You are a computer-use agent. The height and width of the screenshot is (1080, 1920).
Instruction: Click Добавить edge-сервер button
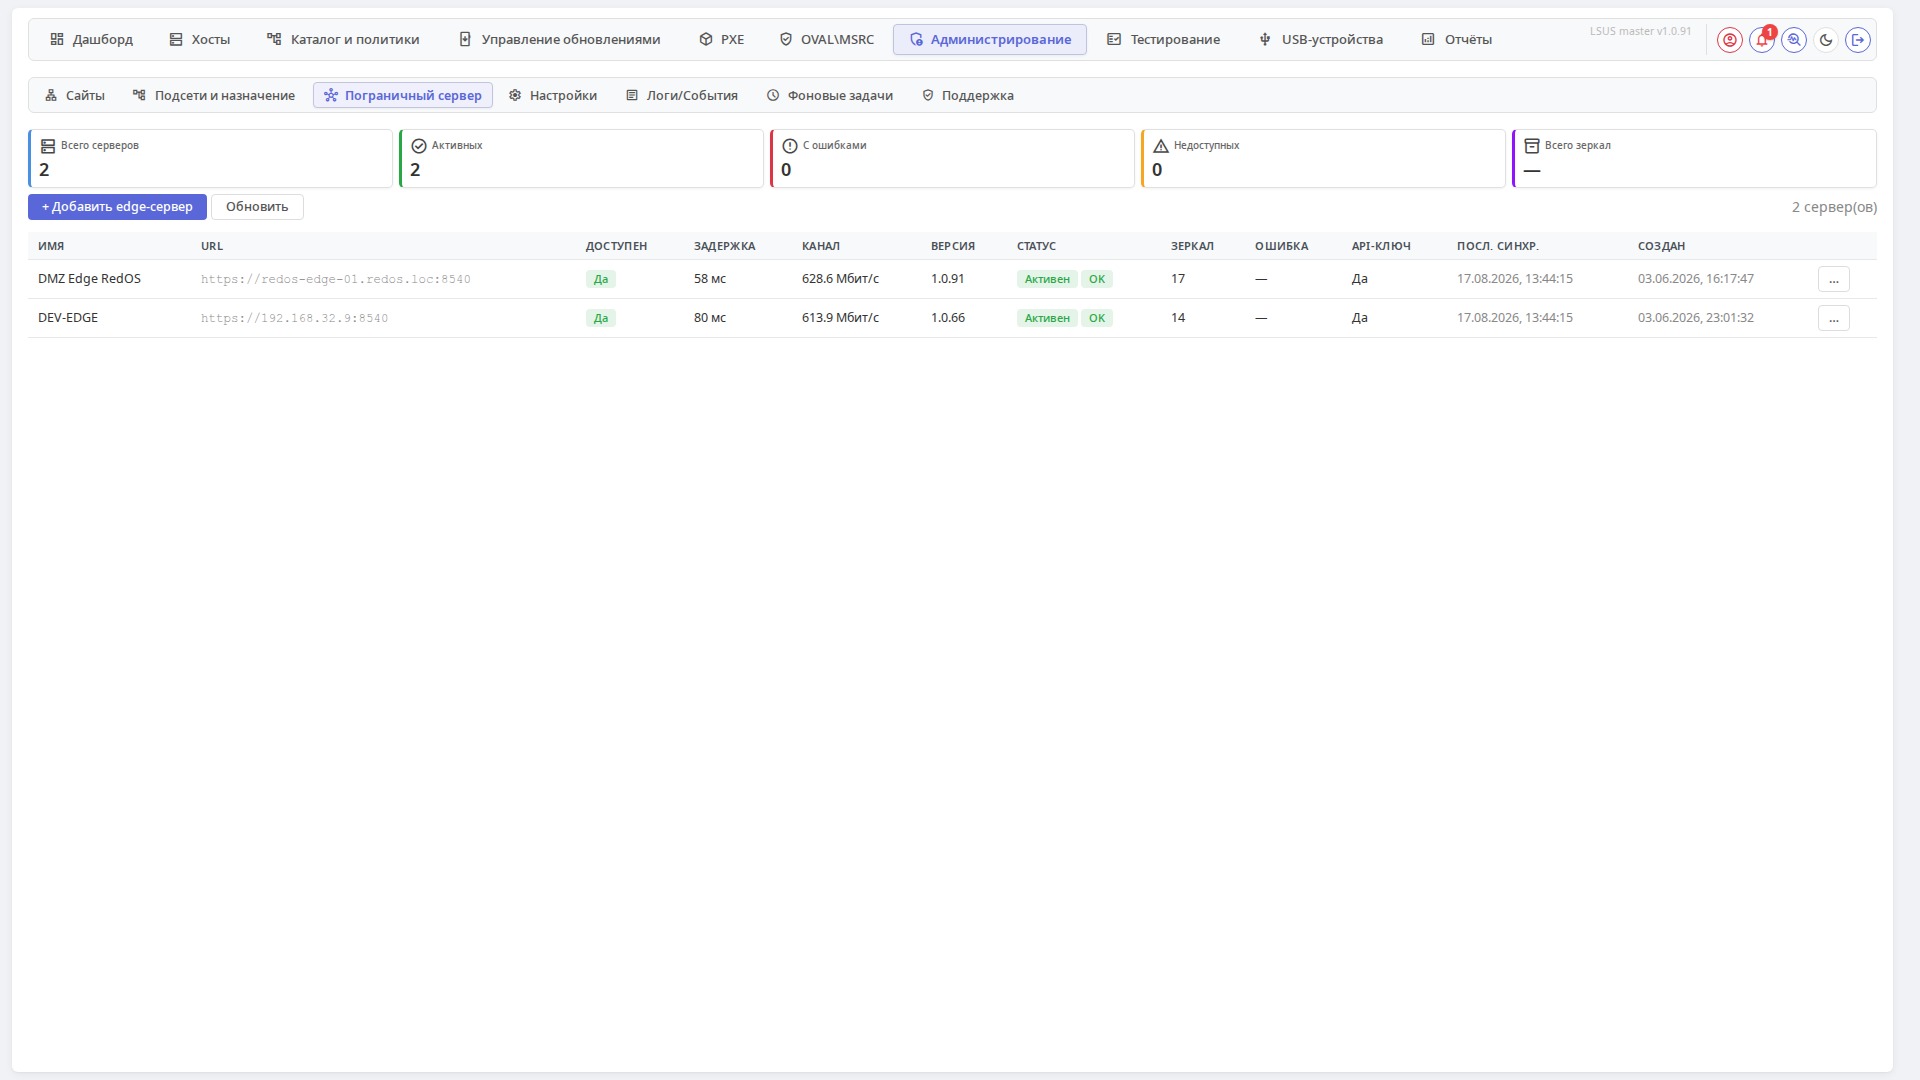(117, 207)
